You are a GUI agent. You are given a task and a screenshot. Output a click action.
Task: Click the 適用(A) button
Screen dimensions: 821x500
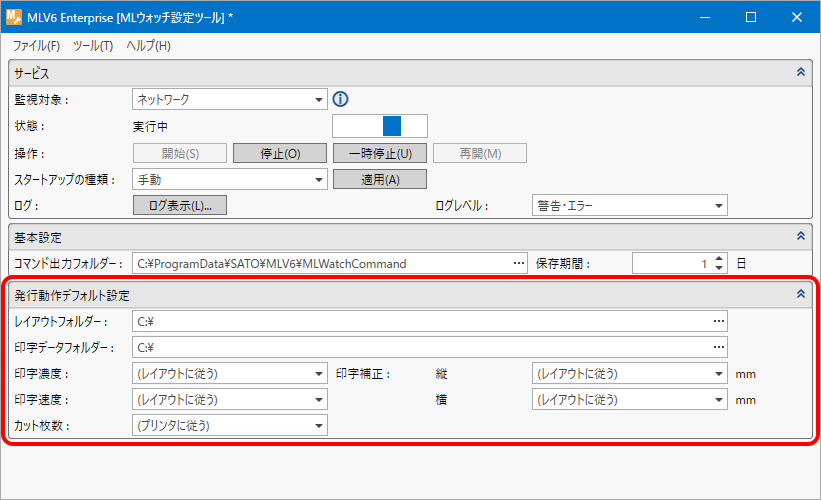(x=380, y=179)
